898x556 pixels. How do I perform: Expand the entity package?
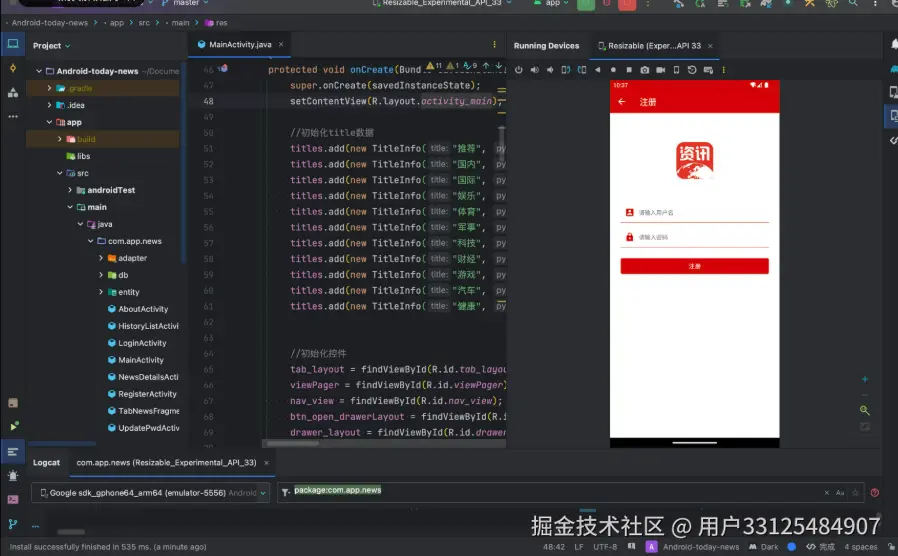101,292
